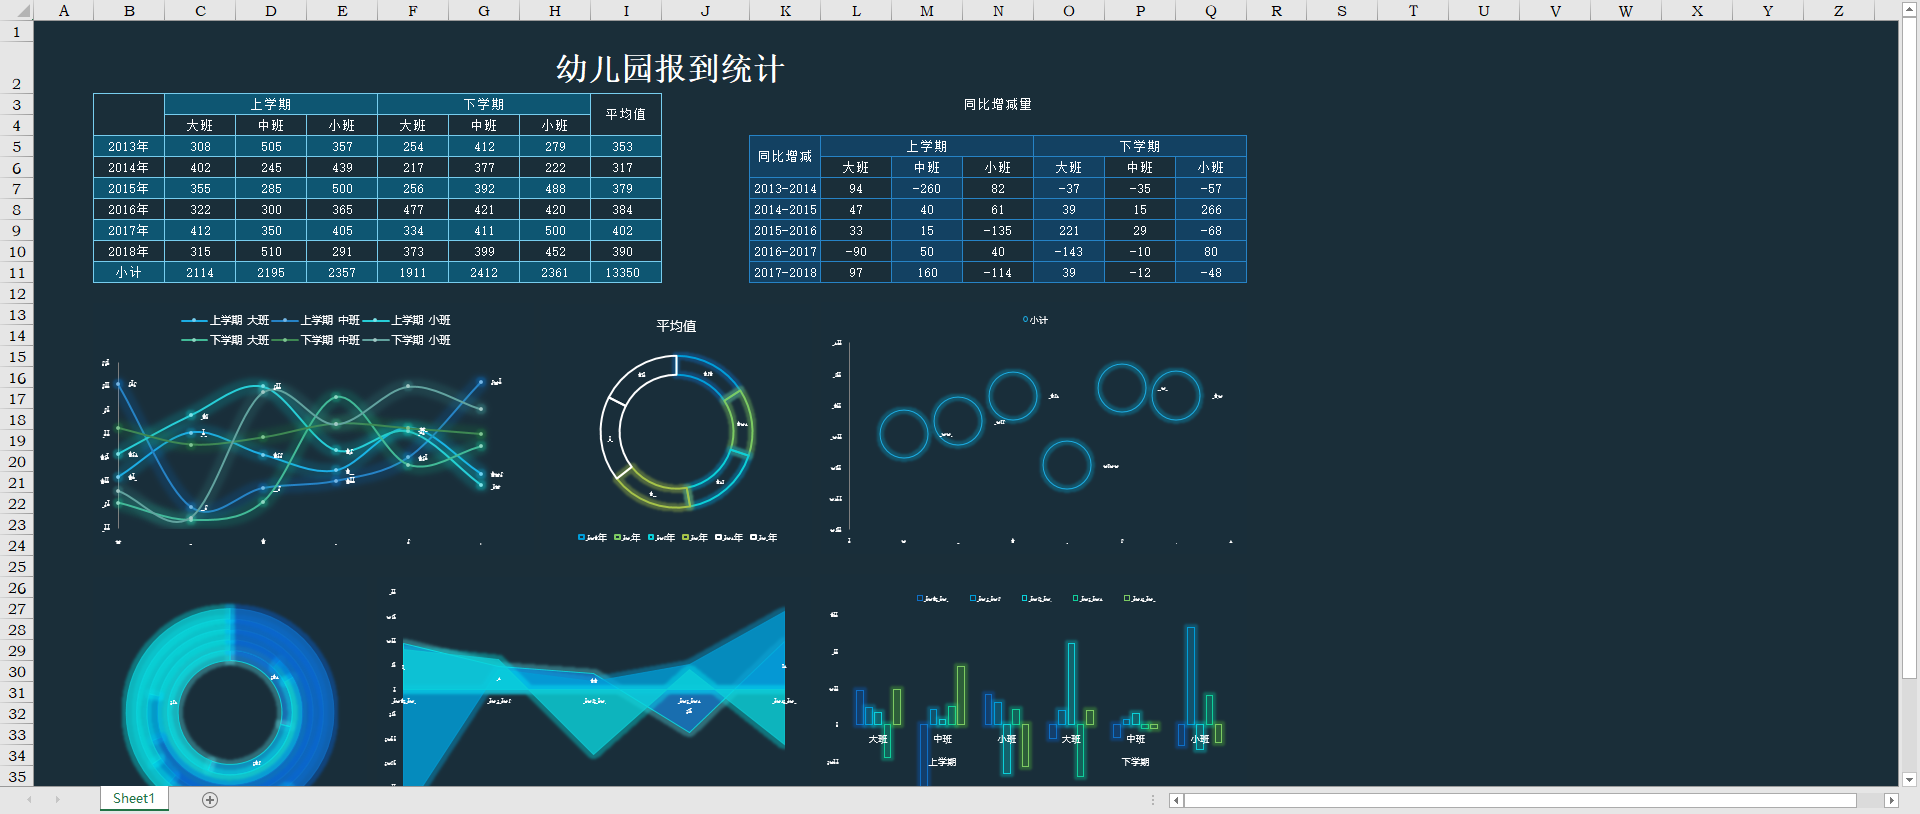Click the horizontal scrollbar right arrow

click(1890, 800)
